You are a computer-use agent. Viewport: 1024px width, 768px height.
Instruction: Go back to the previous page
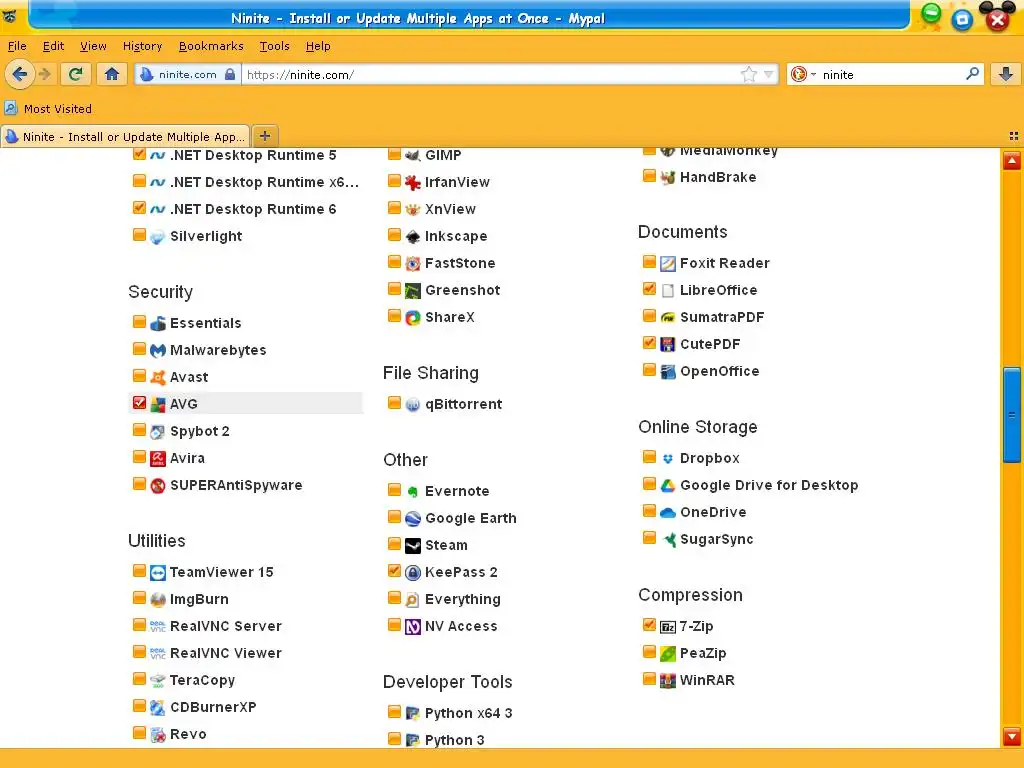coord(20,74)
